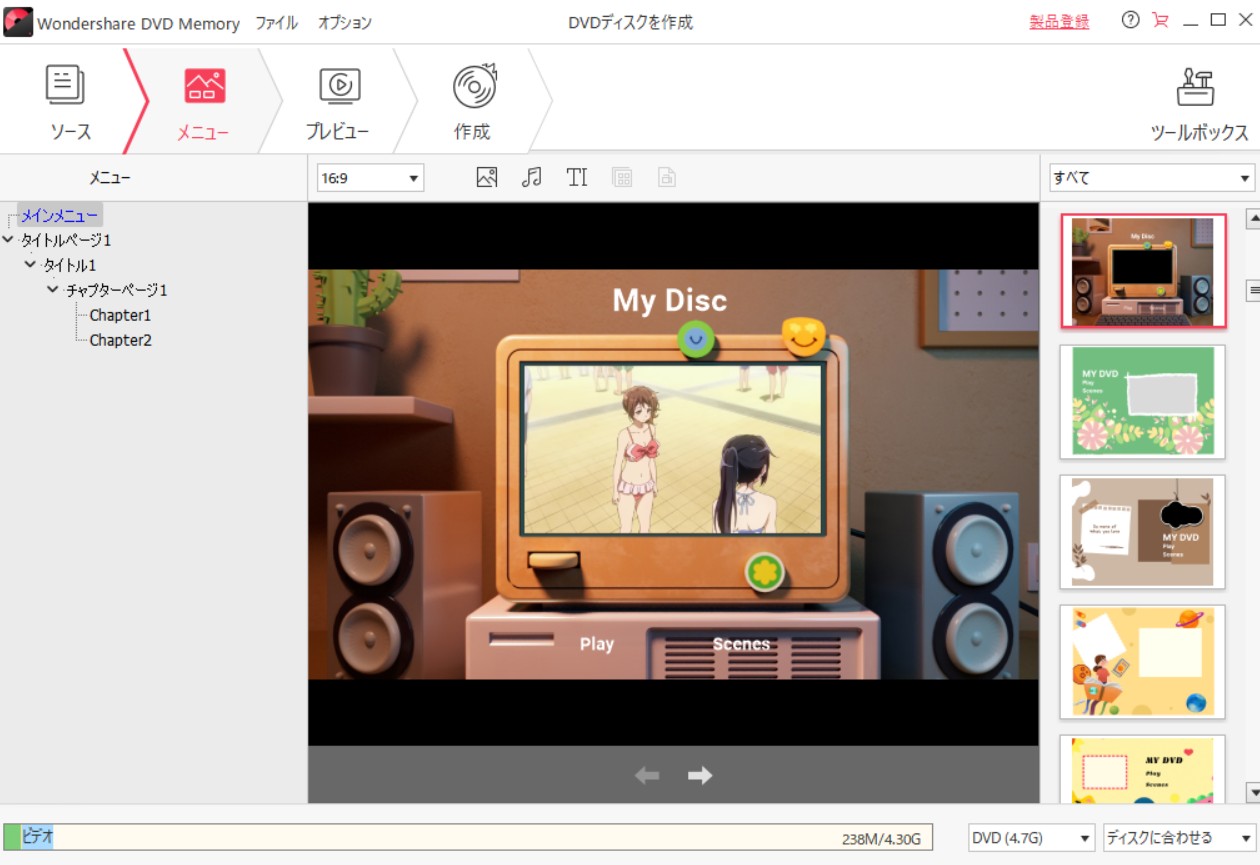
Task: Click the Wondershare DVD Memory logo icon
Action: pos(18,22)
